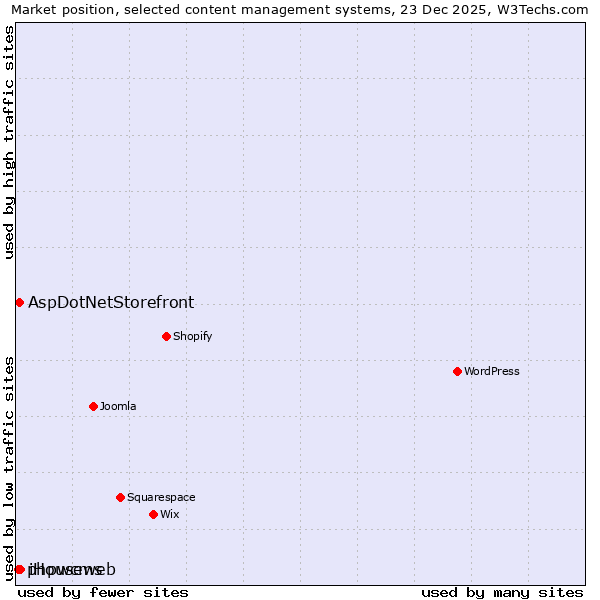Click the WordPress red data point
The image size is (600, 600).
[457, 371]
